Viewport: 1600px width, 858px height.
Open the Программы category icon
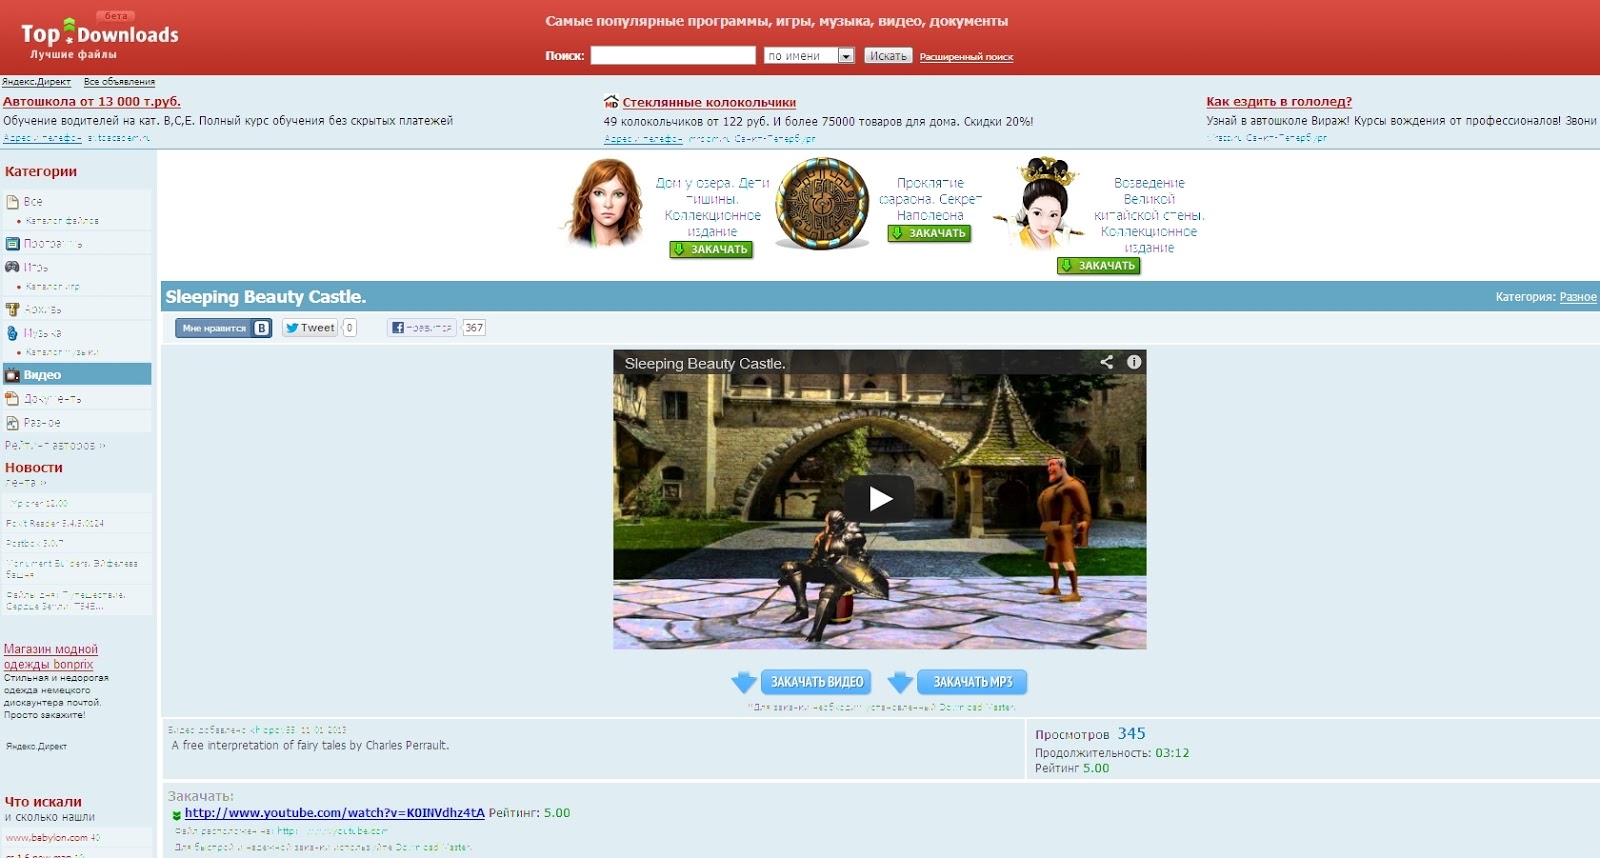pos(13,244)
